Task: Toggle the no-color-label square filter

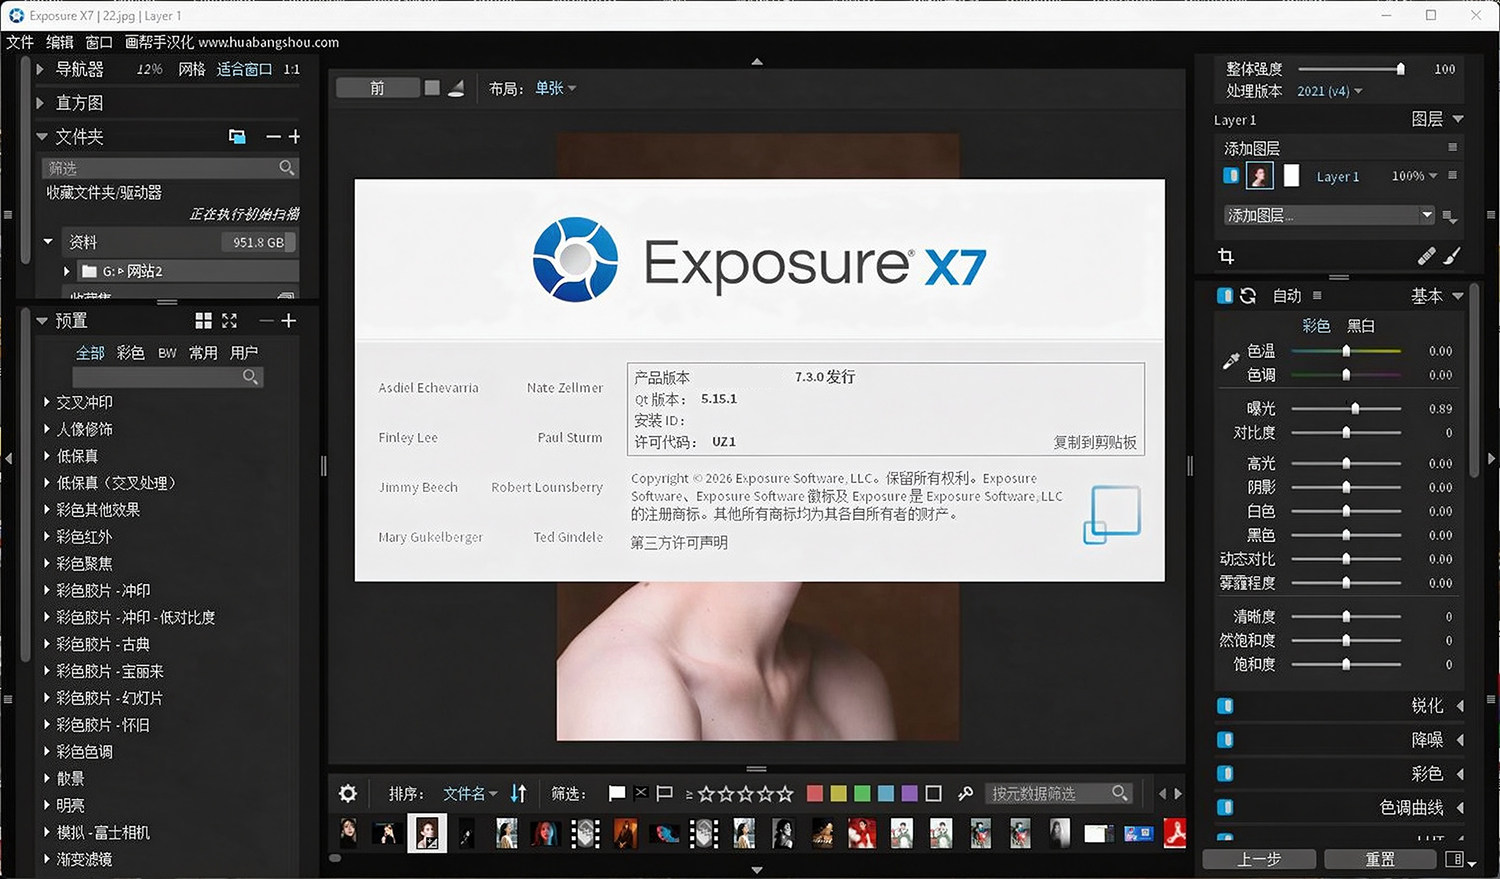Action: (933, 793)
